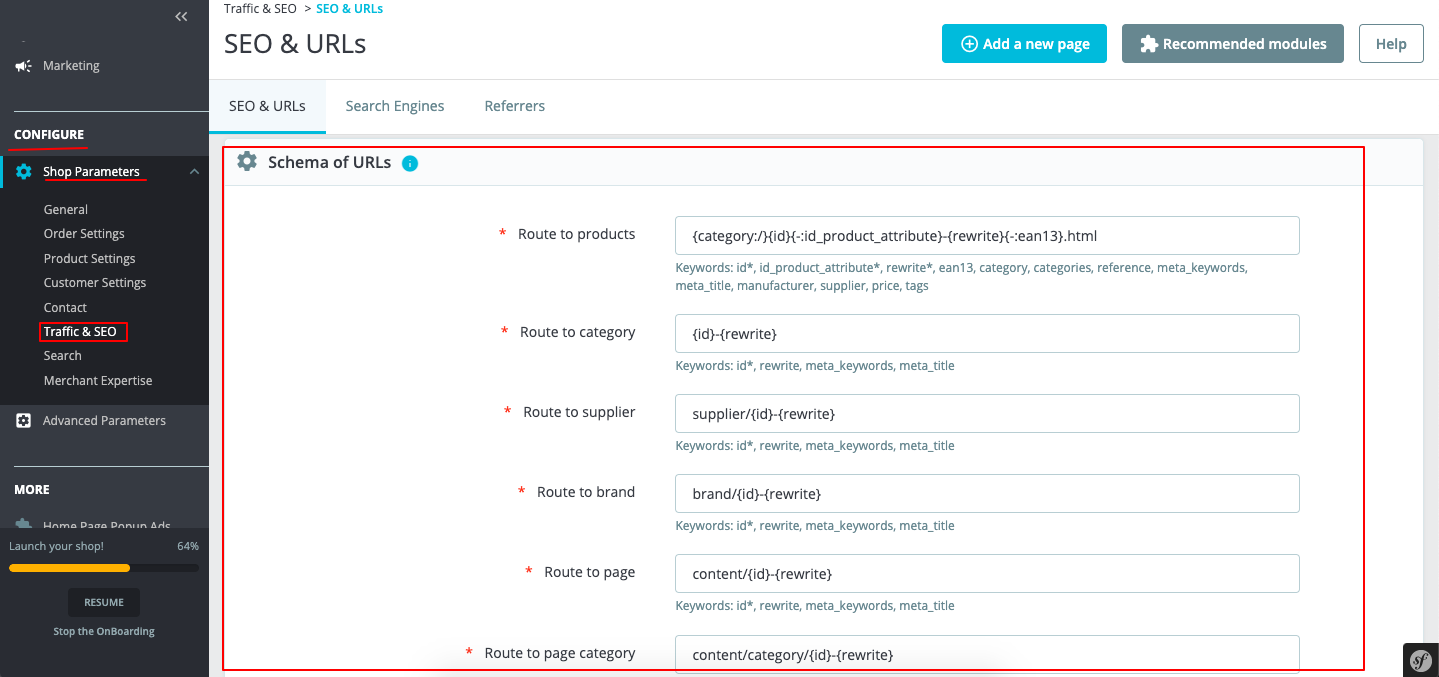Click the Route to products input field
Screen dimensions: 1439x677
pos(987,236)
